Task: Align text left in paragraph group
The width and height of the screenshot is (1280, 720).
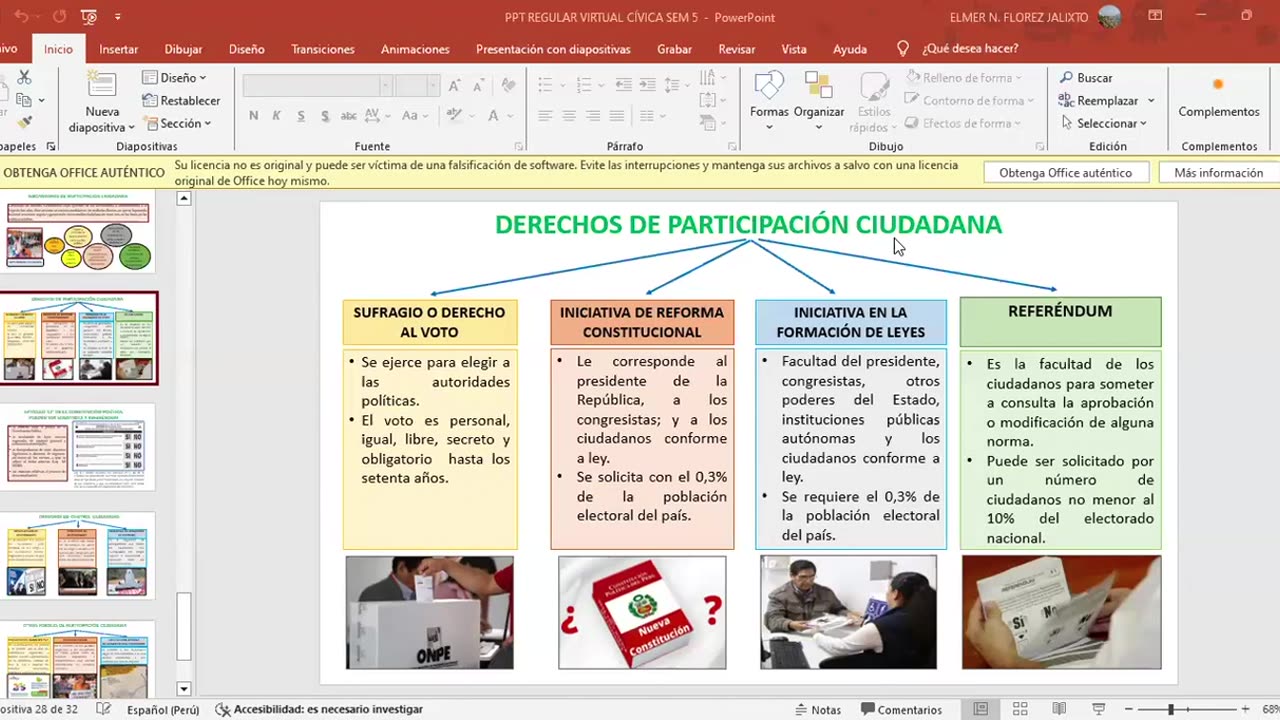Action: point(546,116)
